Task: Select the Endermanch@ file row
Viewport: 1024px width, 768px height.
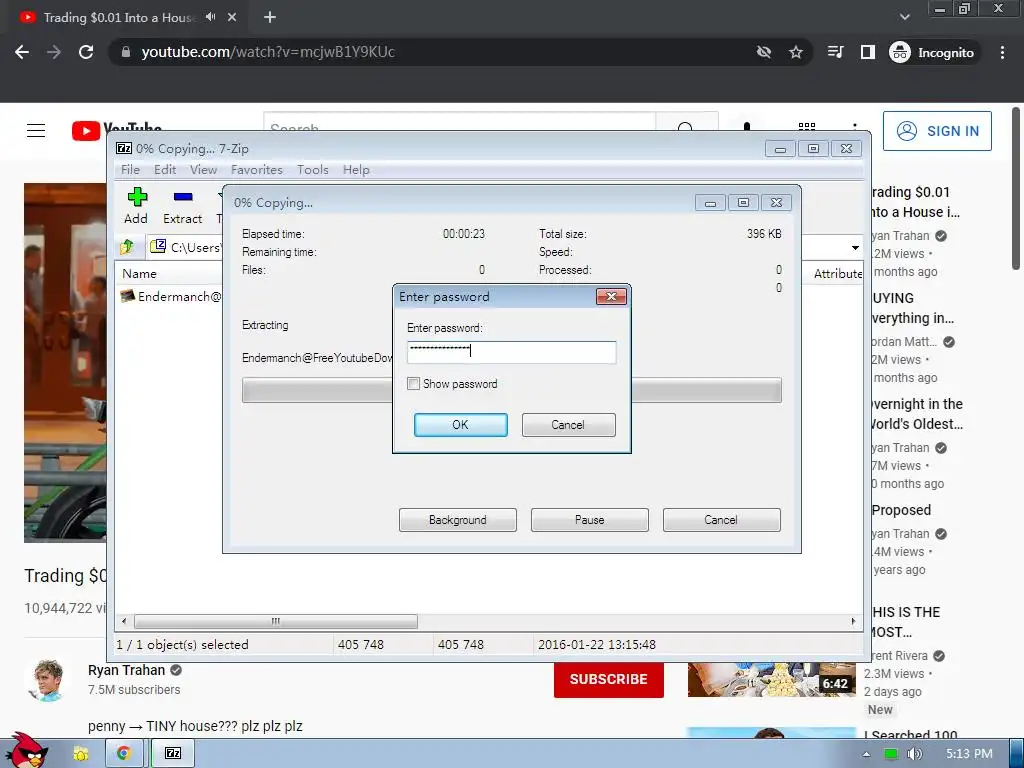Action: [x=172, y=296]
